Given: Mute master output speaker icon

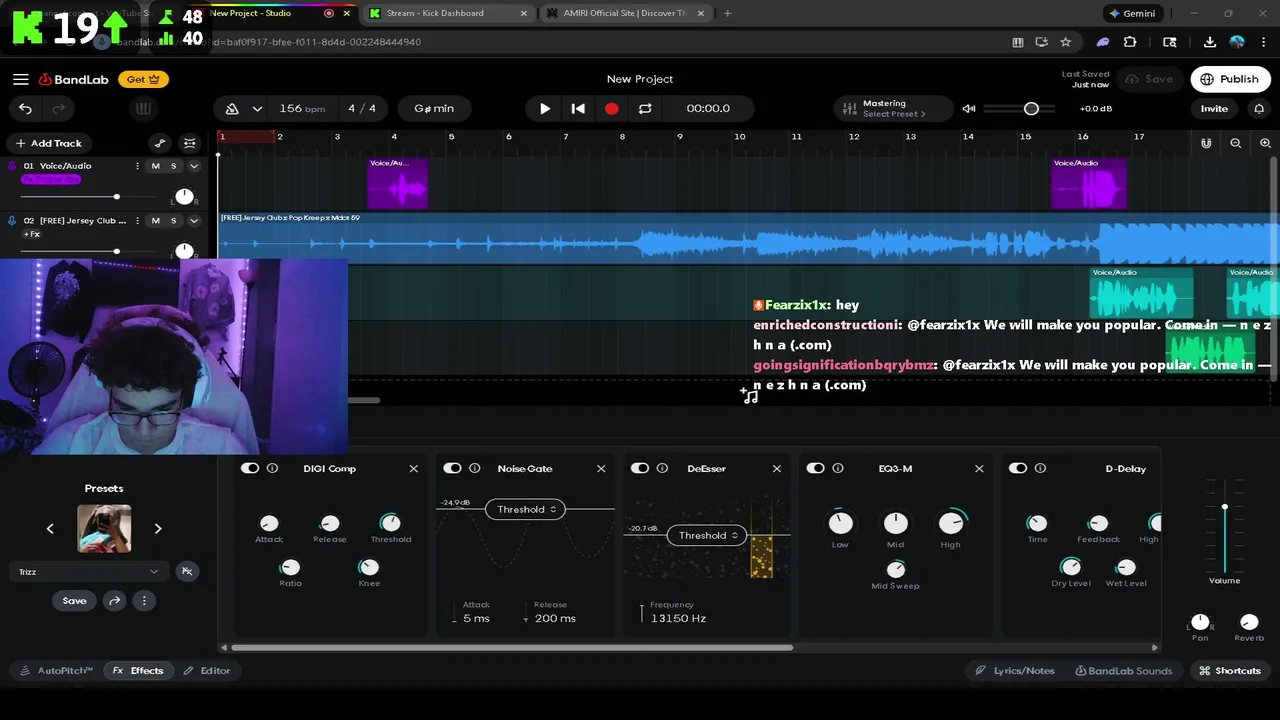Looking at the screenshot, I should point(968,108).
